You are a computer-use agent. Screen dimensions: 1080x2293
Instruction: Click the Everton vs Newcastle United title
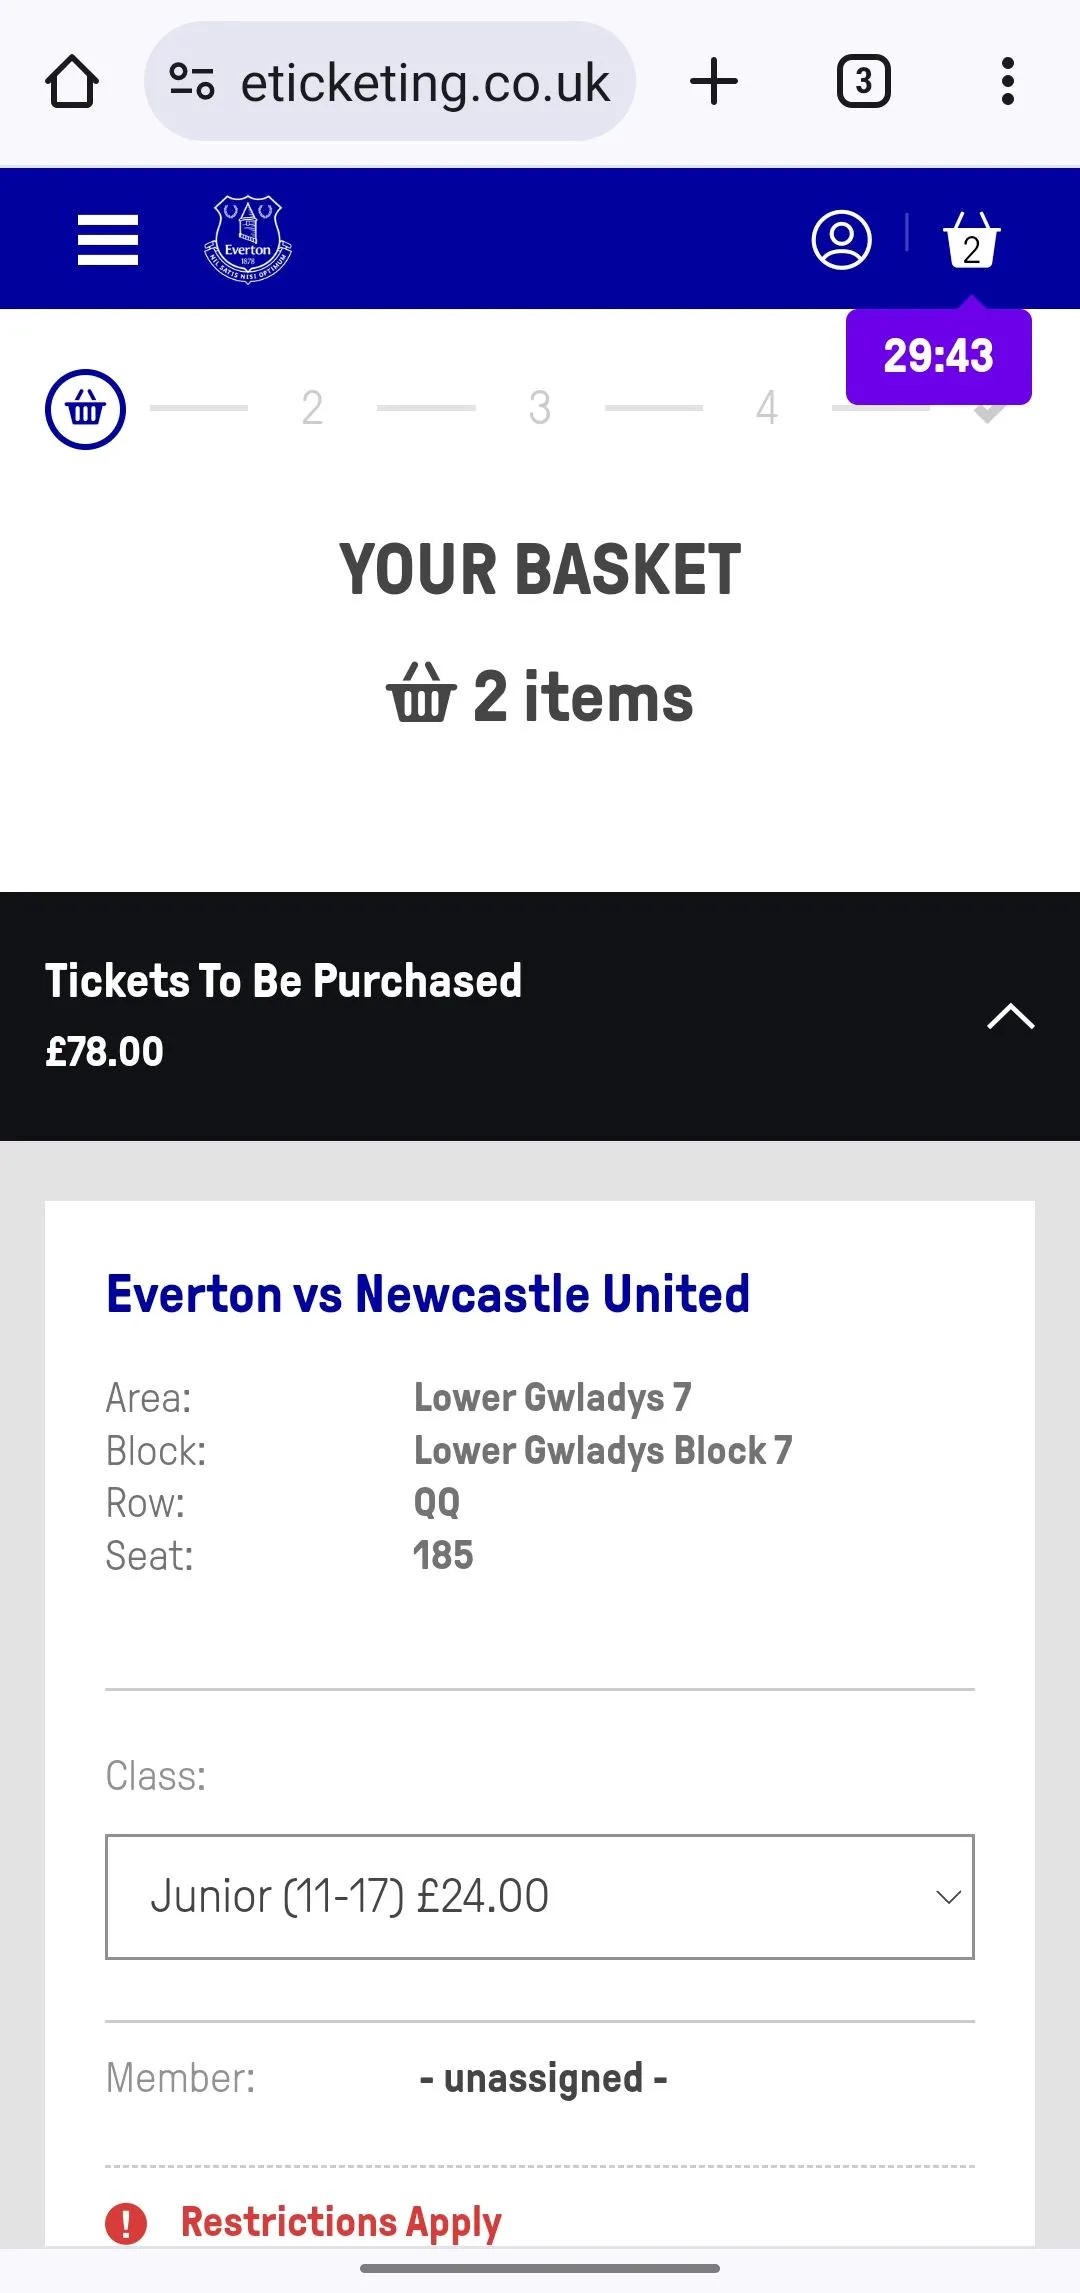428,1294
